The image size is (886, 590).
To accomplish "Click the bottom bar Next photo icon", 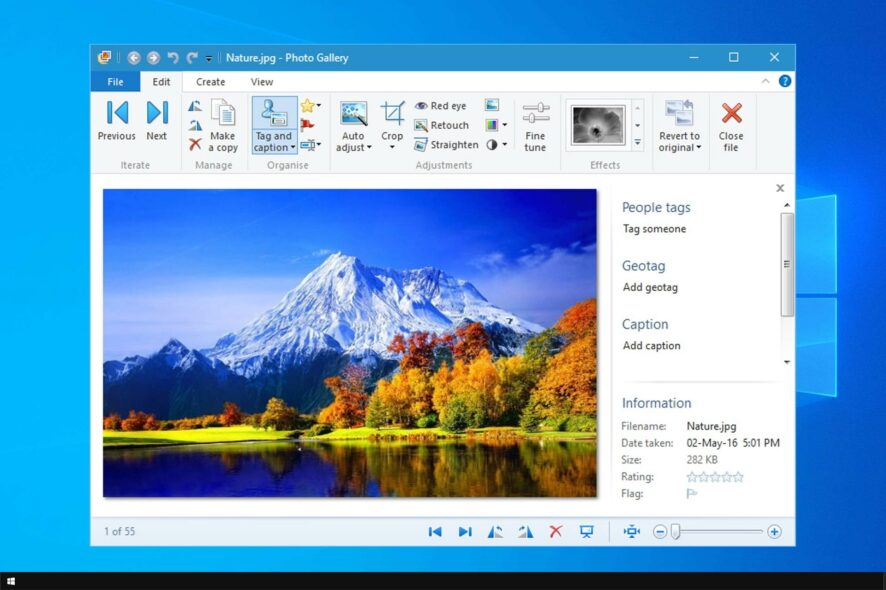I will (x=465, y=532).
